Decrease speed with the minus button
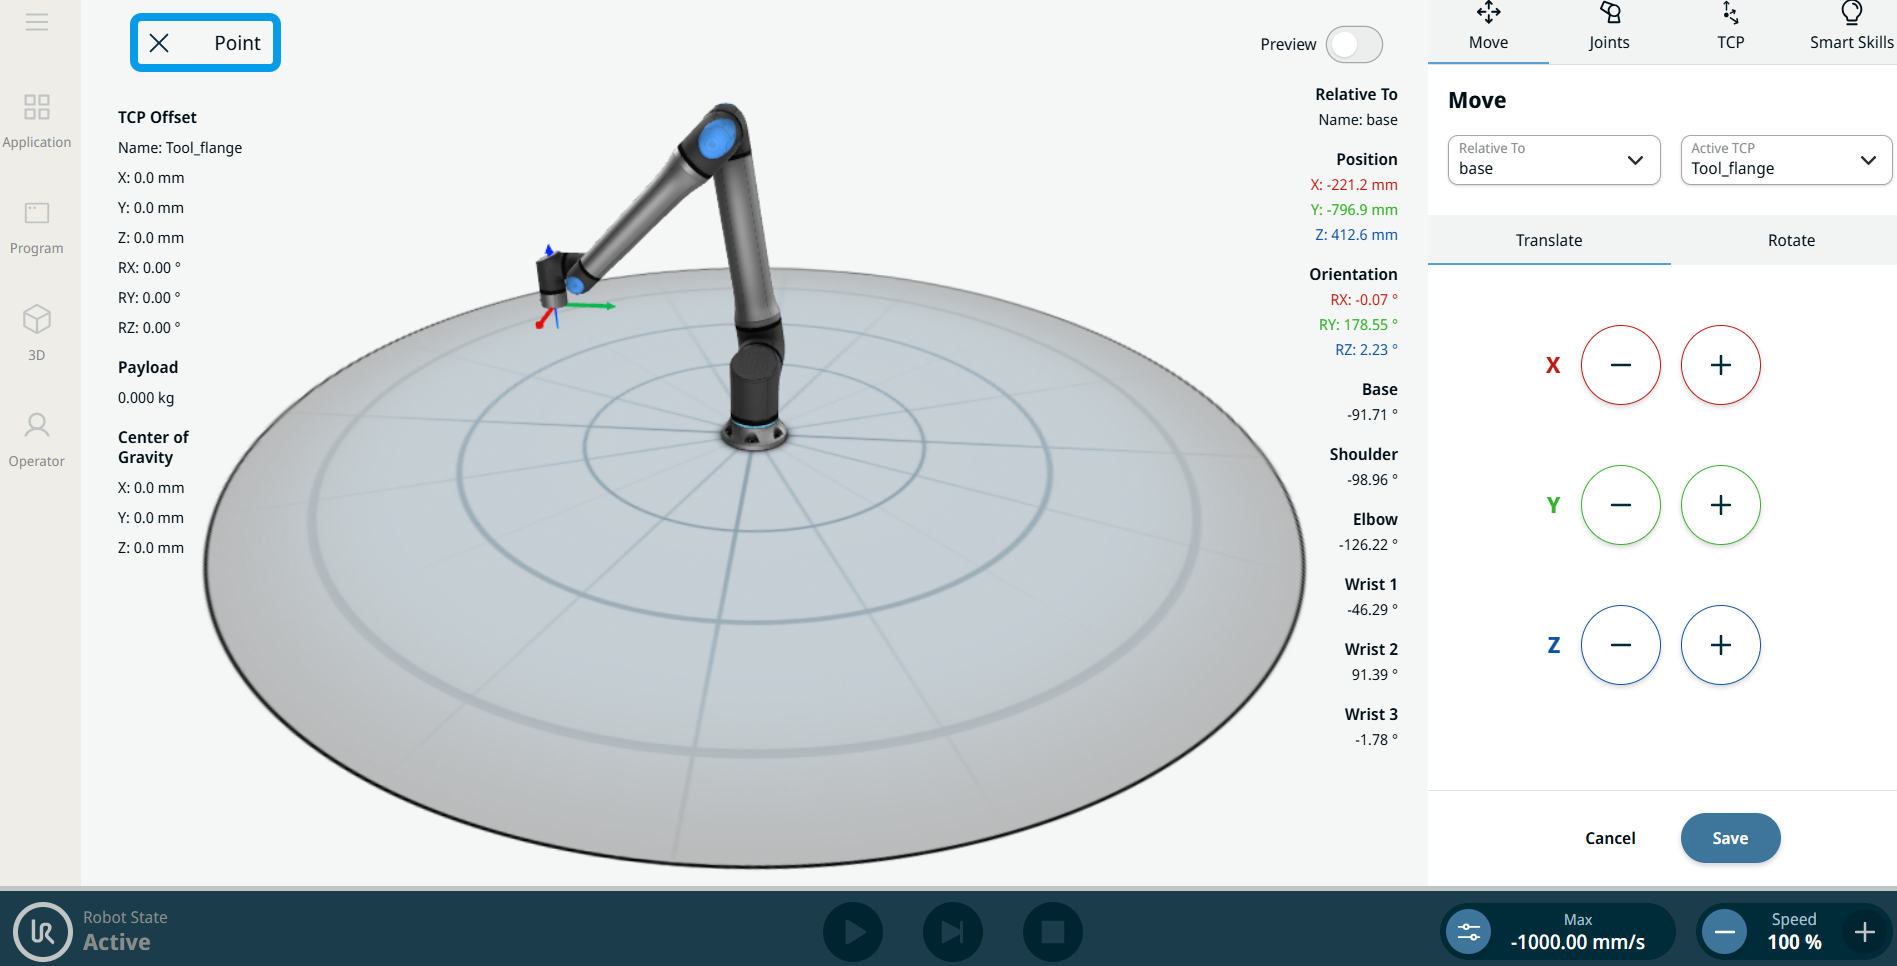Image resolution: width=1897 pixels, height=966 pixels. tap(1725, 932)
